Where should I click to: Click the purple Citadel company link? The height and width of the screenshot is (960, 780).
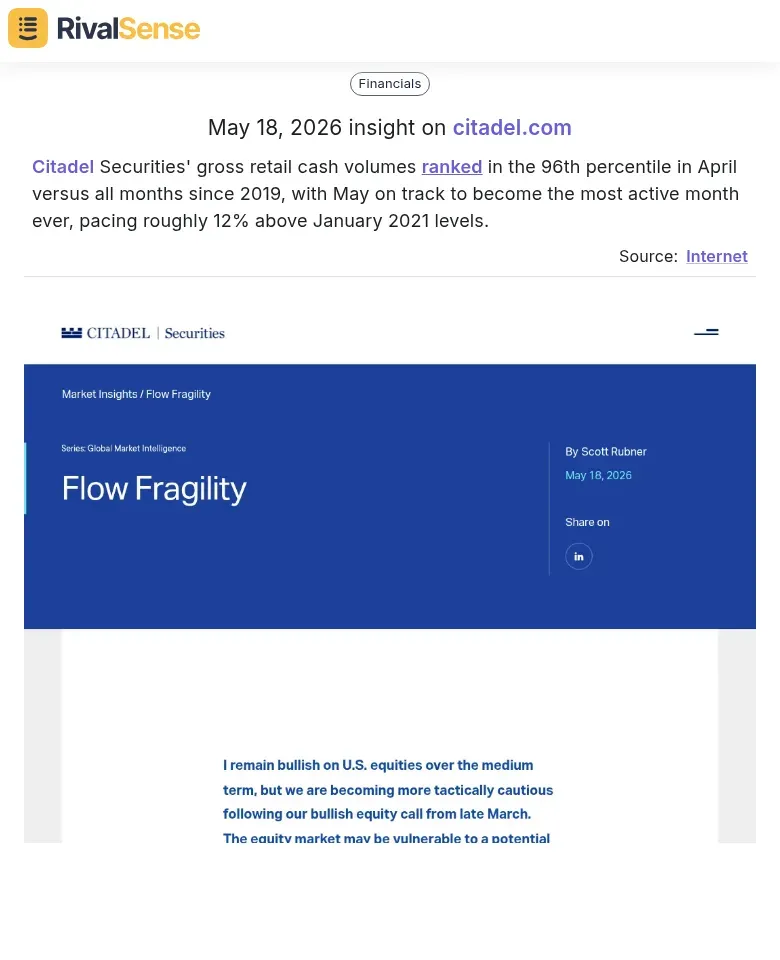(x=63, y=167)
